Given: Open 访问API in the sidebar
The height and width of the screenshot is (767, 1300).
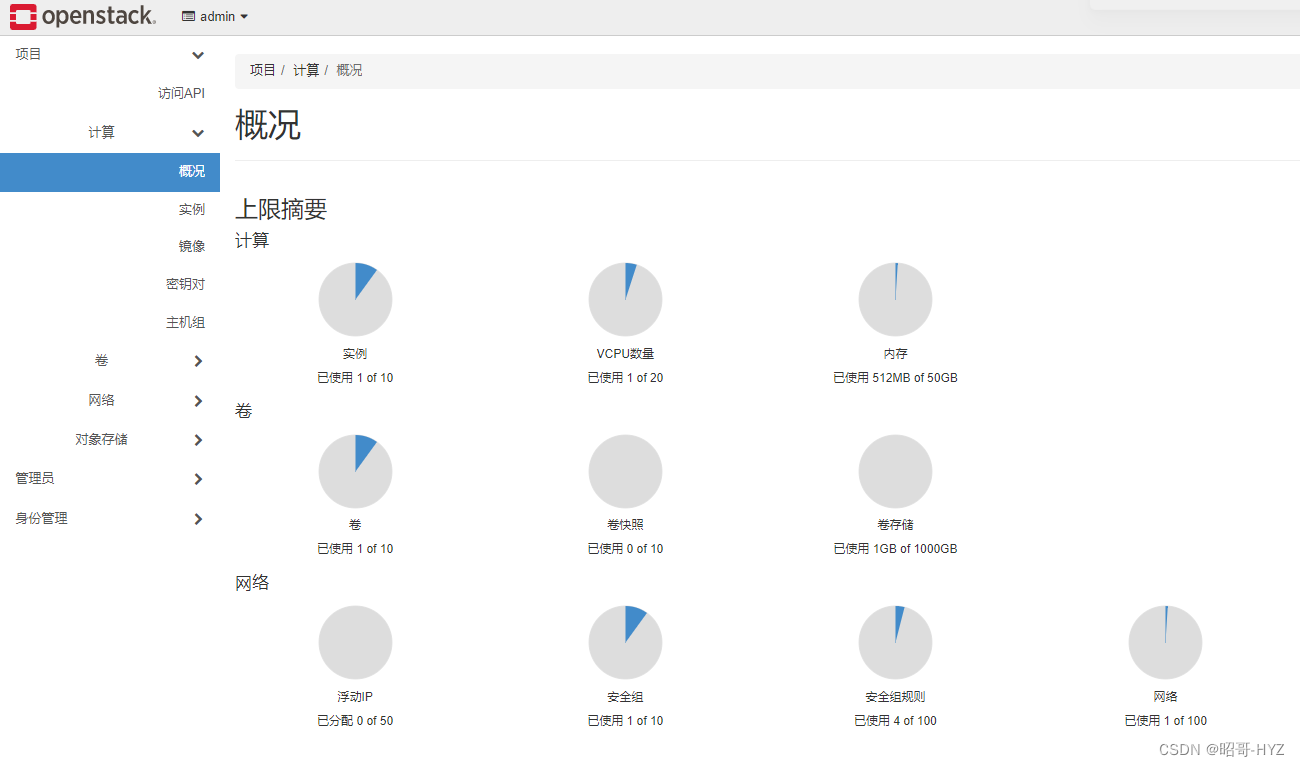Looking at the screenshot, I should [x=181, y=93].
